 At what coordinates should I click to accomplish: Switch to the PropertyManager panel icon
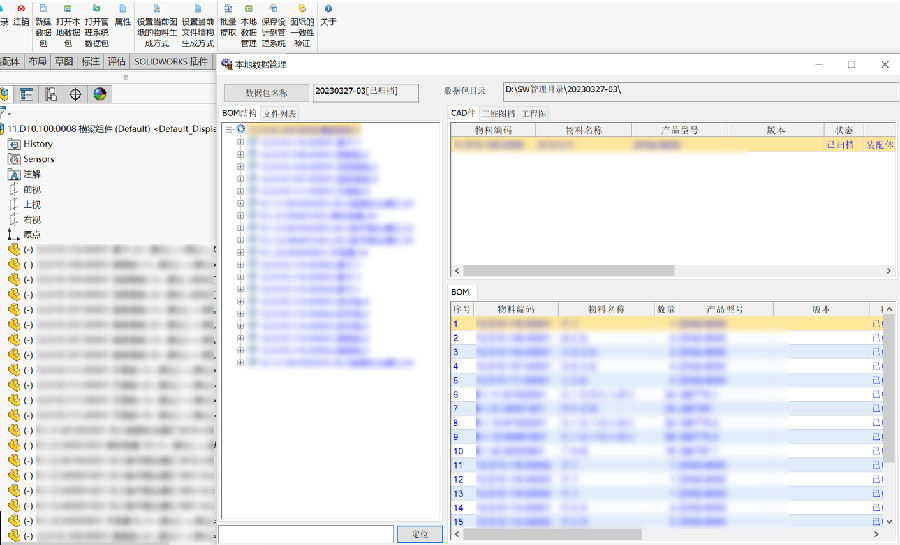pos(26,94)
